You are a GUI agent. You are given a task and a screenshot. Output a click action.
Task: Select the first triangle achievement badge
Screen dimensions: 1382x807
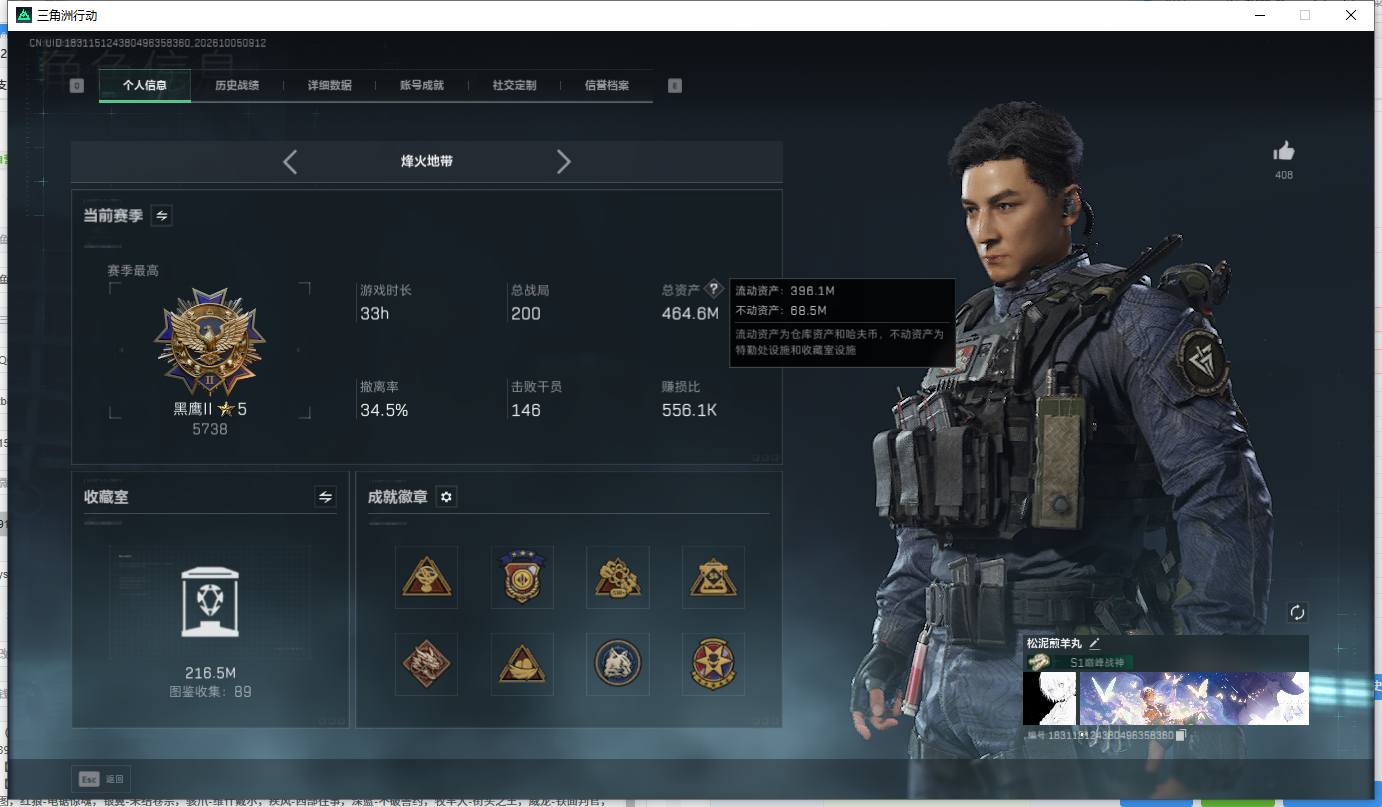pyautogui.click(x=427, y=577)
